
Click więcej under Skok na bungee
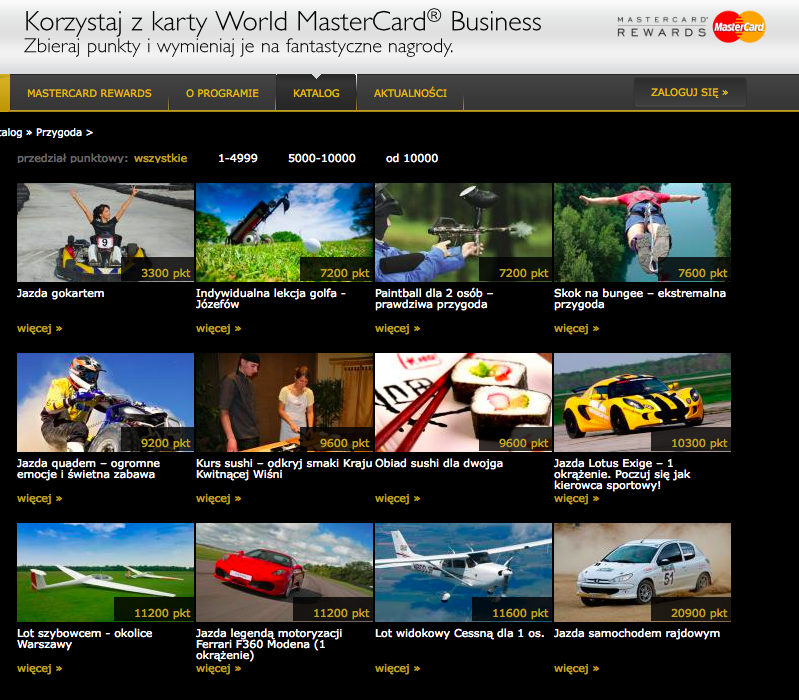[576, 329]
